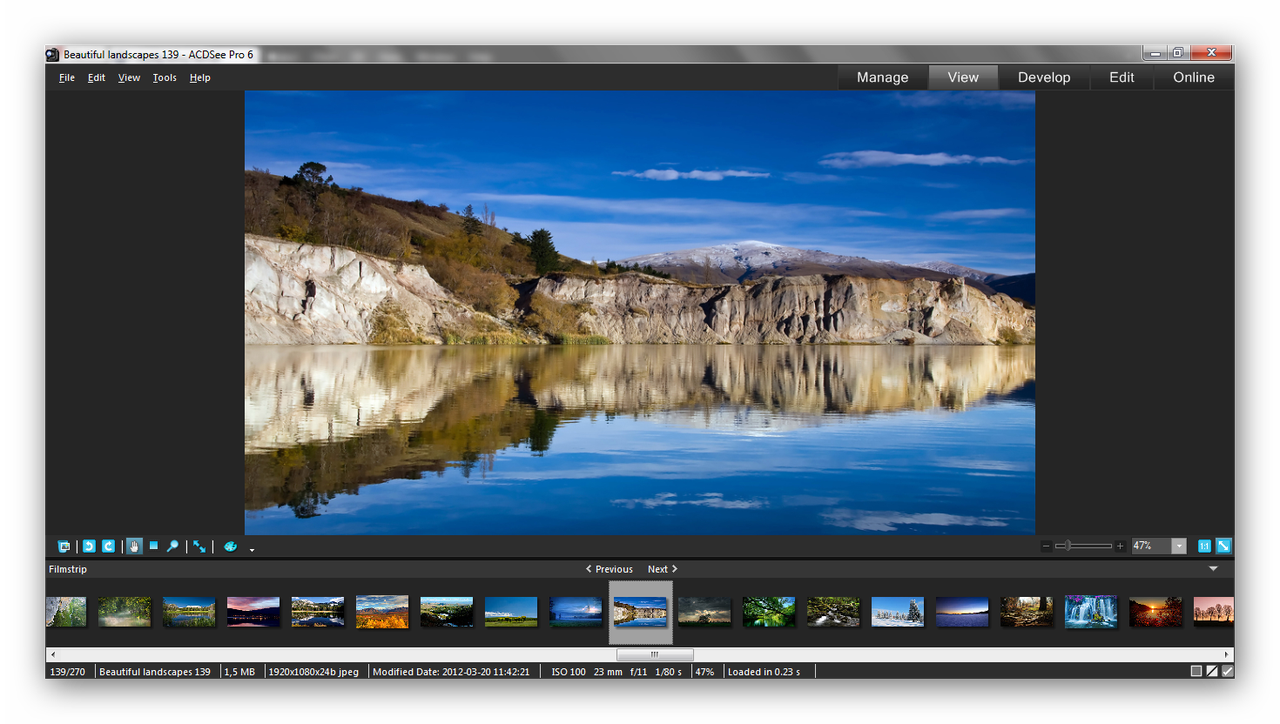
Task: Click the Modified Date status entry
Action: (451, 672)
